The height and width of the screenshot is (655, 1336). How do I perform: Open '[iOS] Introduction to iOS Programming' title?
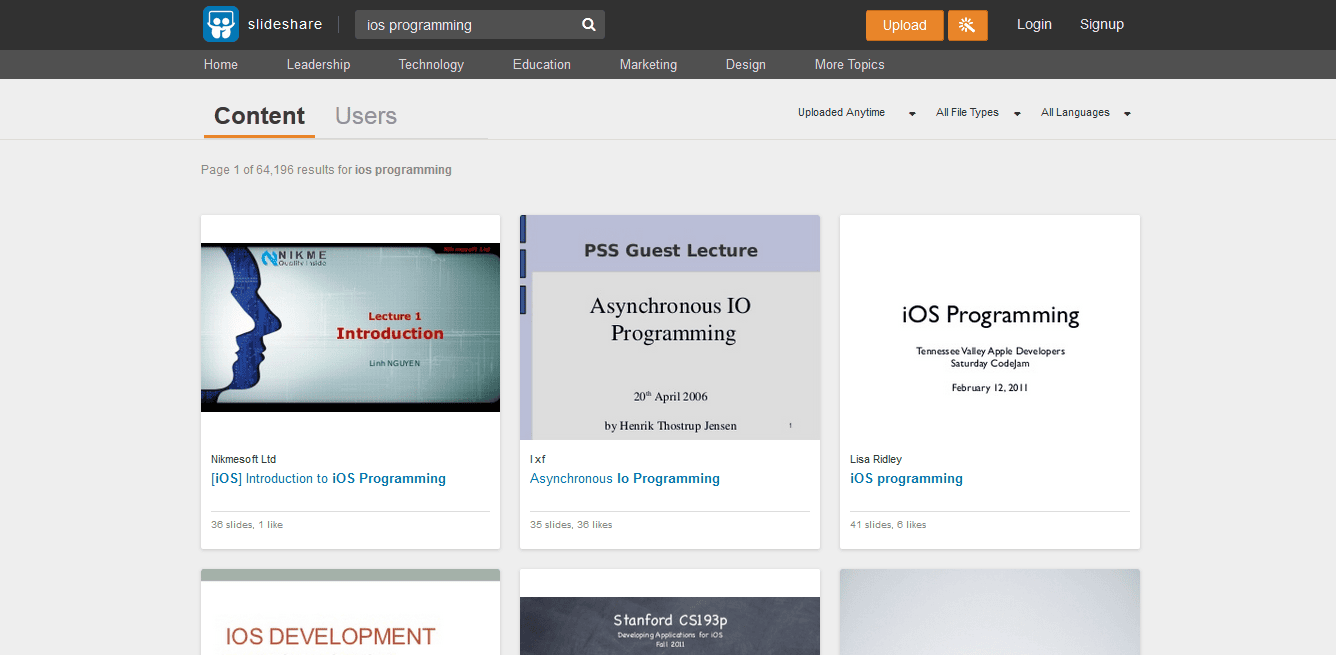pos(328,479)
